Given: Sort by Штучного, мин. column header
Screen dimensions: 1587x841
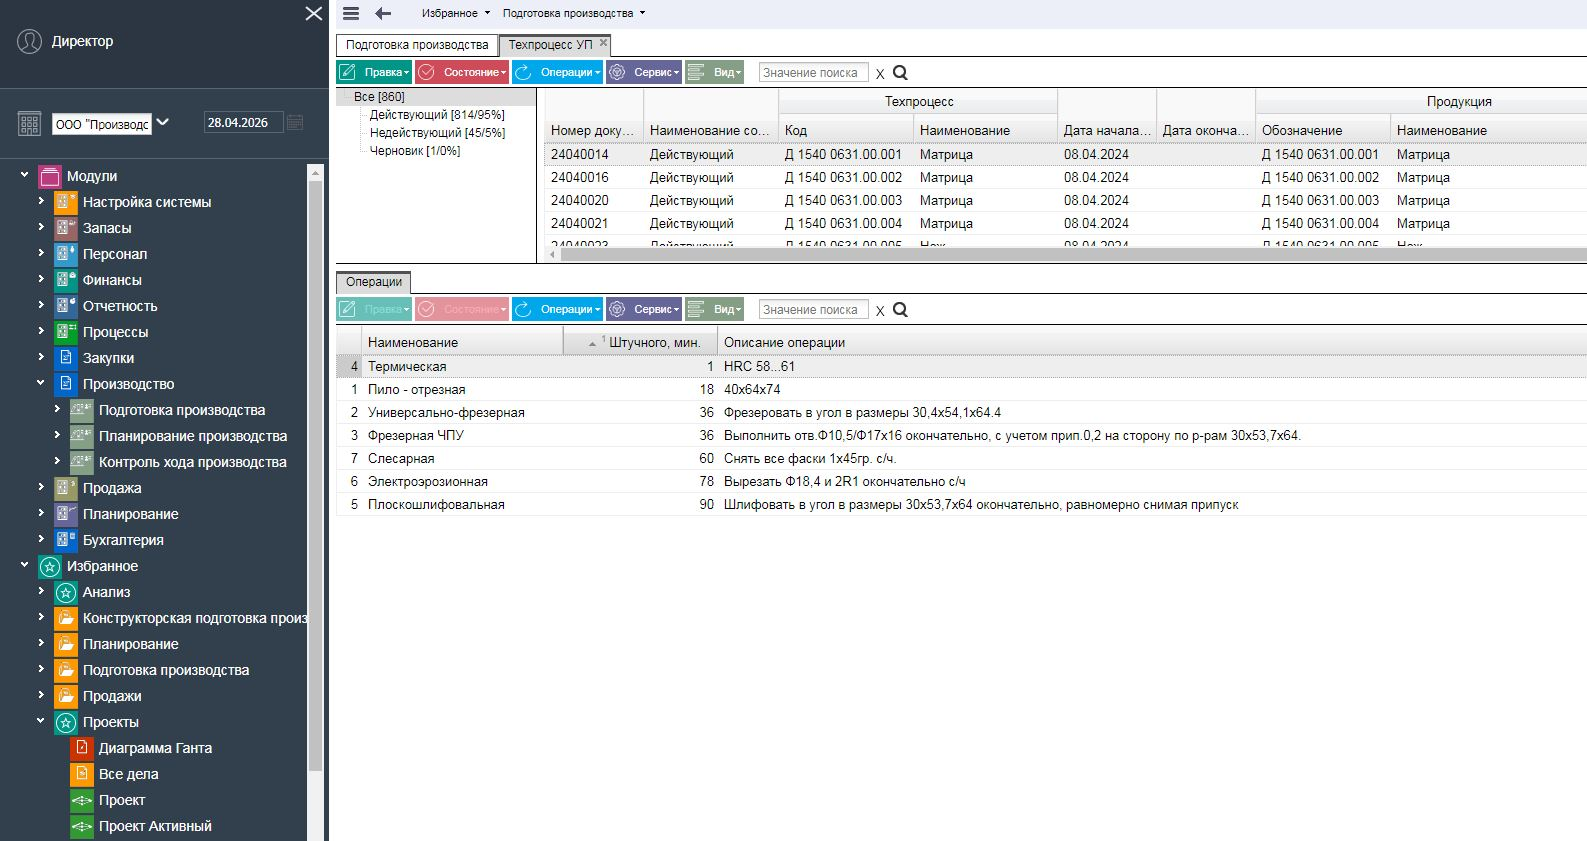Looking at the screenshot, I should tap(640, 342).
